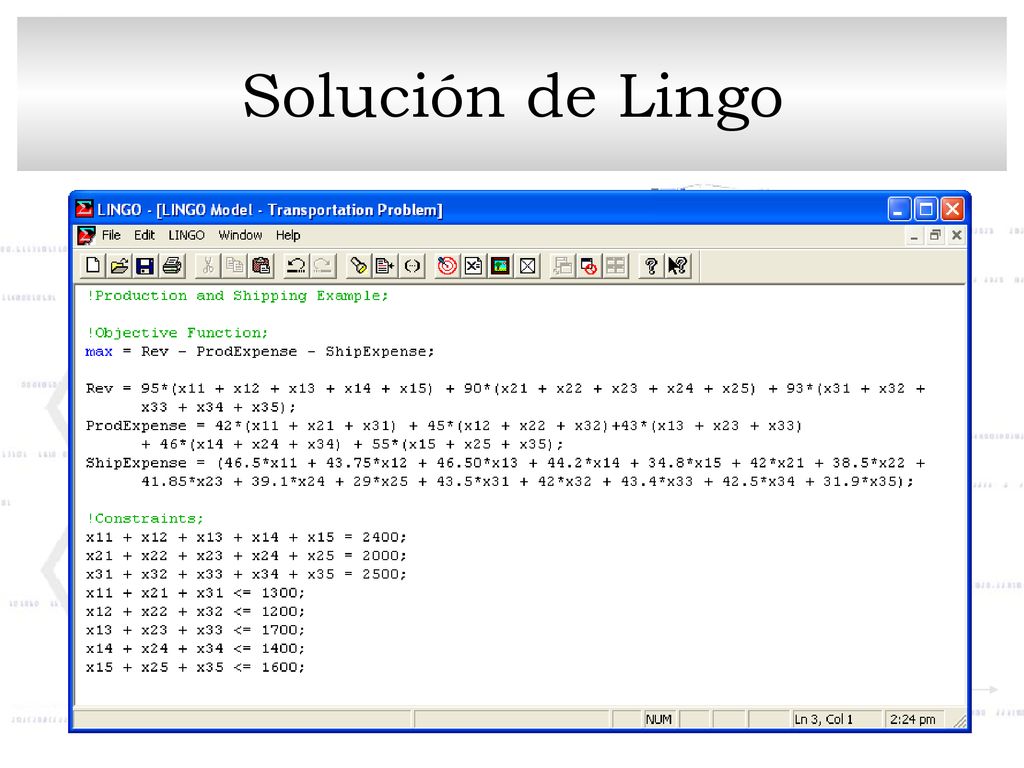Click the '<= 1300;' constraint line
Screen dimensions: 1024x768
click(195, 593)
